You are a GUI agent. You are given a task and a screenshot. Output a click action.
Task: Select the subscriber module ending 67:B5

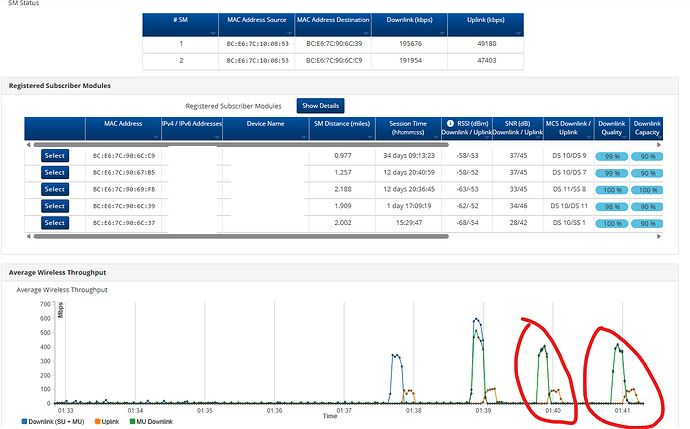click(54, 172)
